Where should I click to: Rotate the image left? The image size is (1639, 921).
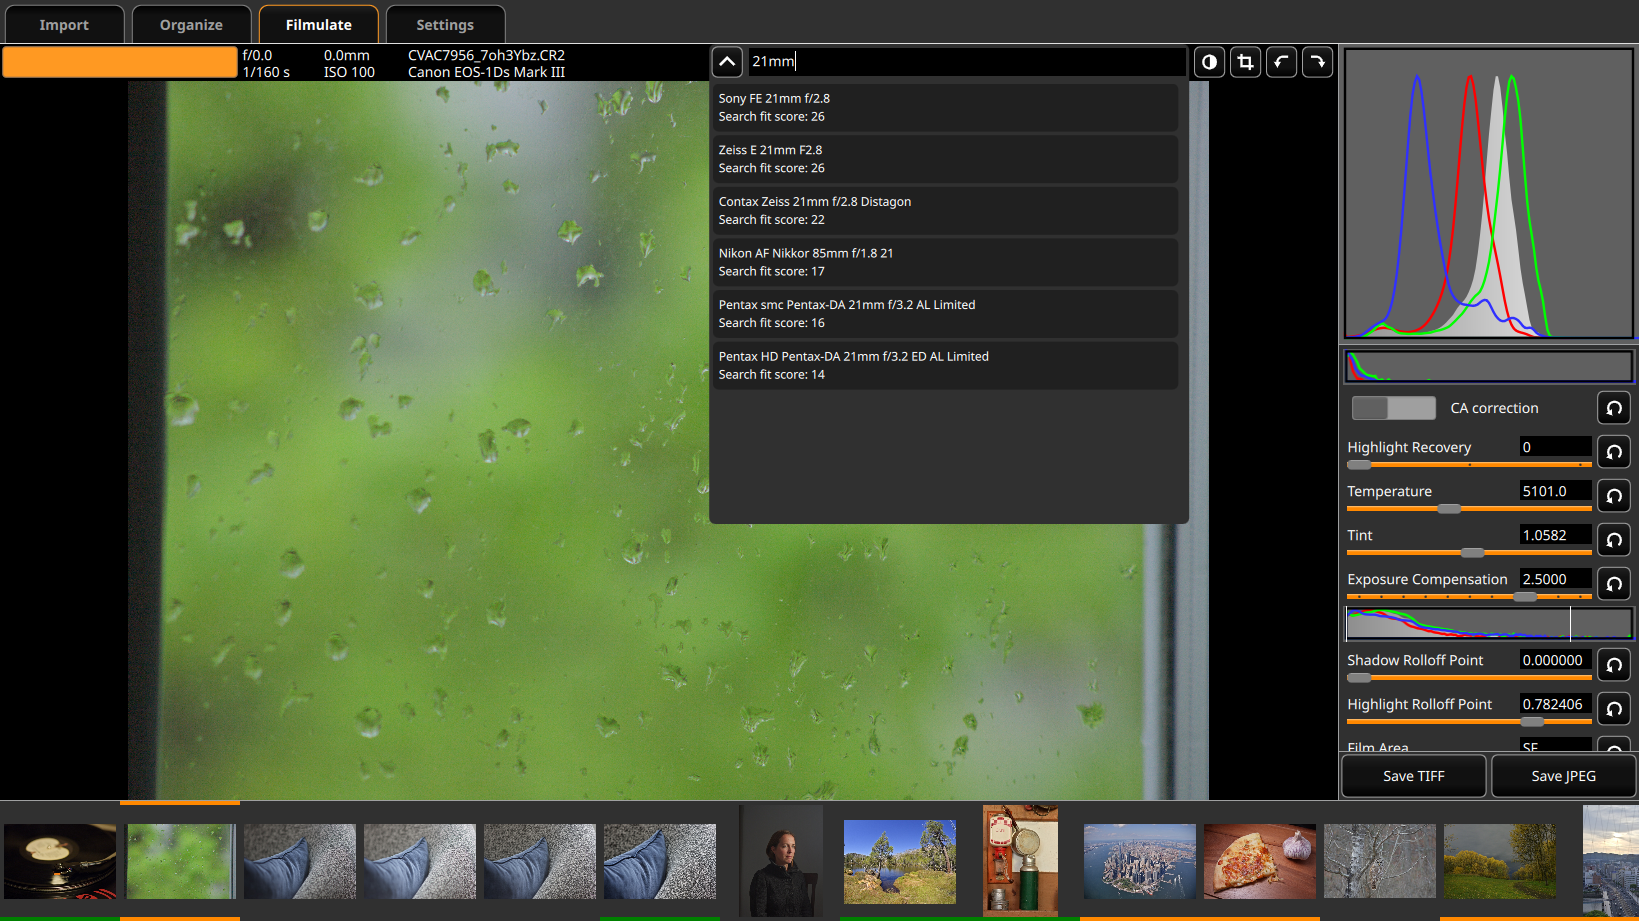pyautogui.click(x=1281, y=62)
